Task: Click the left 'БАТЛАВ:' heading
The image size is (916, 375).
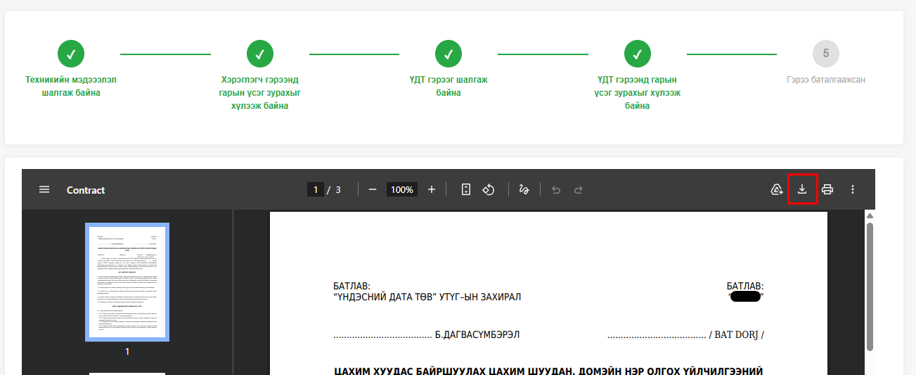Action: click(x=352, y=286)
